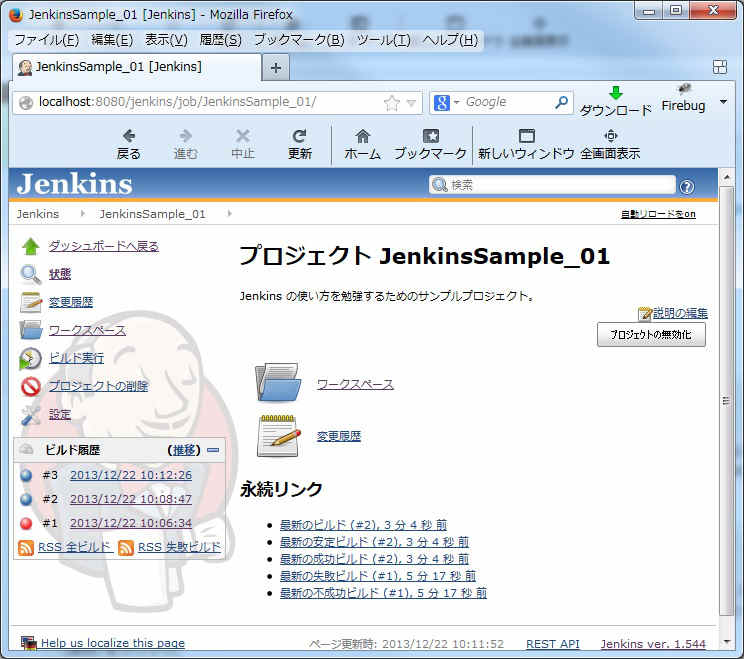Open a new window via 新しいウィンドウ icon
This screenshot has width=744, height=659.
[527, 136]
